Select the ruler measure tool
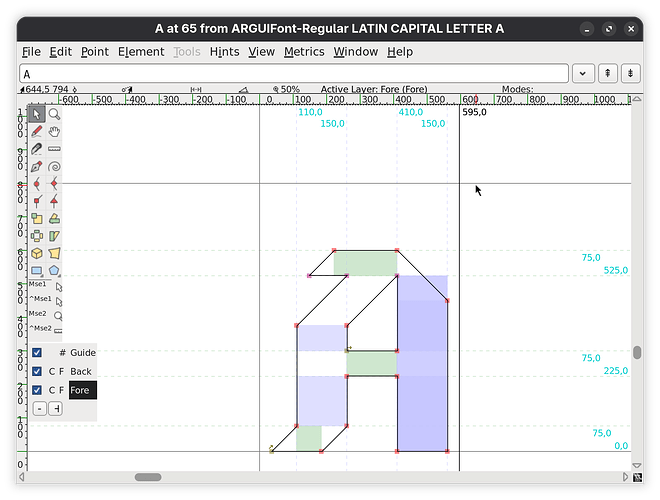This screenshot has height=500, width=660. [x=54, y=149]
